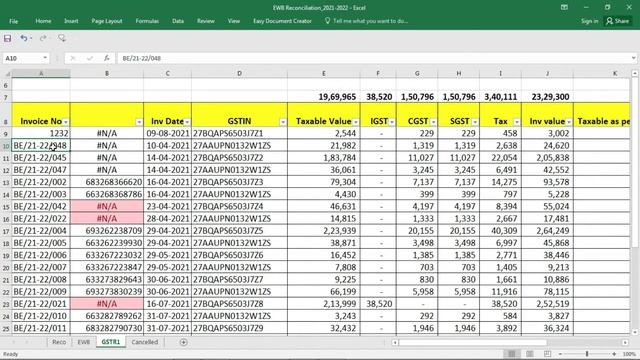Click the Cancel X icon in formula bar
640x360 pixels.
[x=73, y=58]
